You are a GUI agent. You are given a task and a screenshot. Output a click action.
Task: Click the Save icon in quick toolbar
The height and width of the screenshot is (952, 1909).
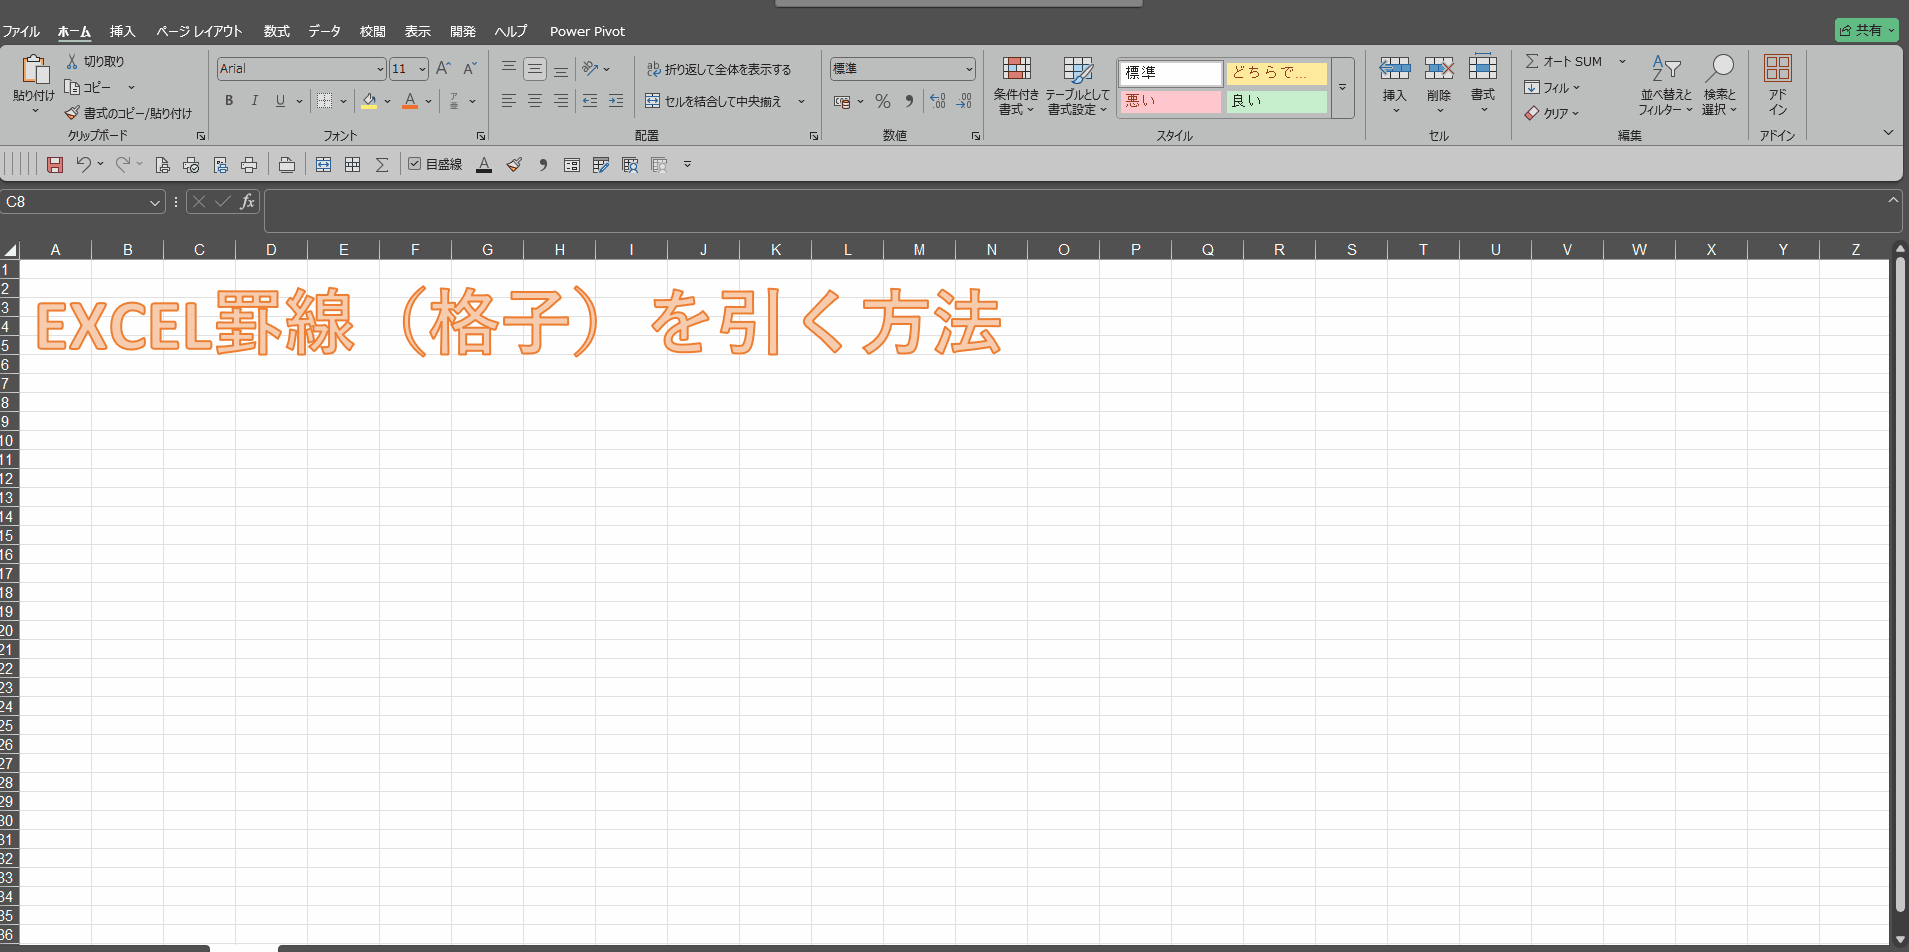[55, 165]
